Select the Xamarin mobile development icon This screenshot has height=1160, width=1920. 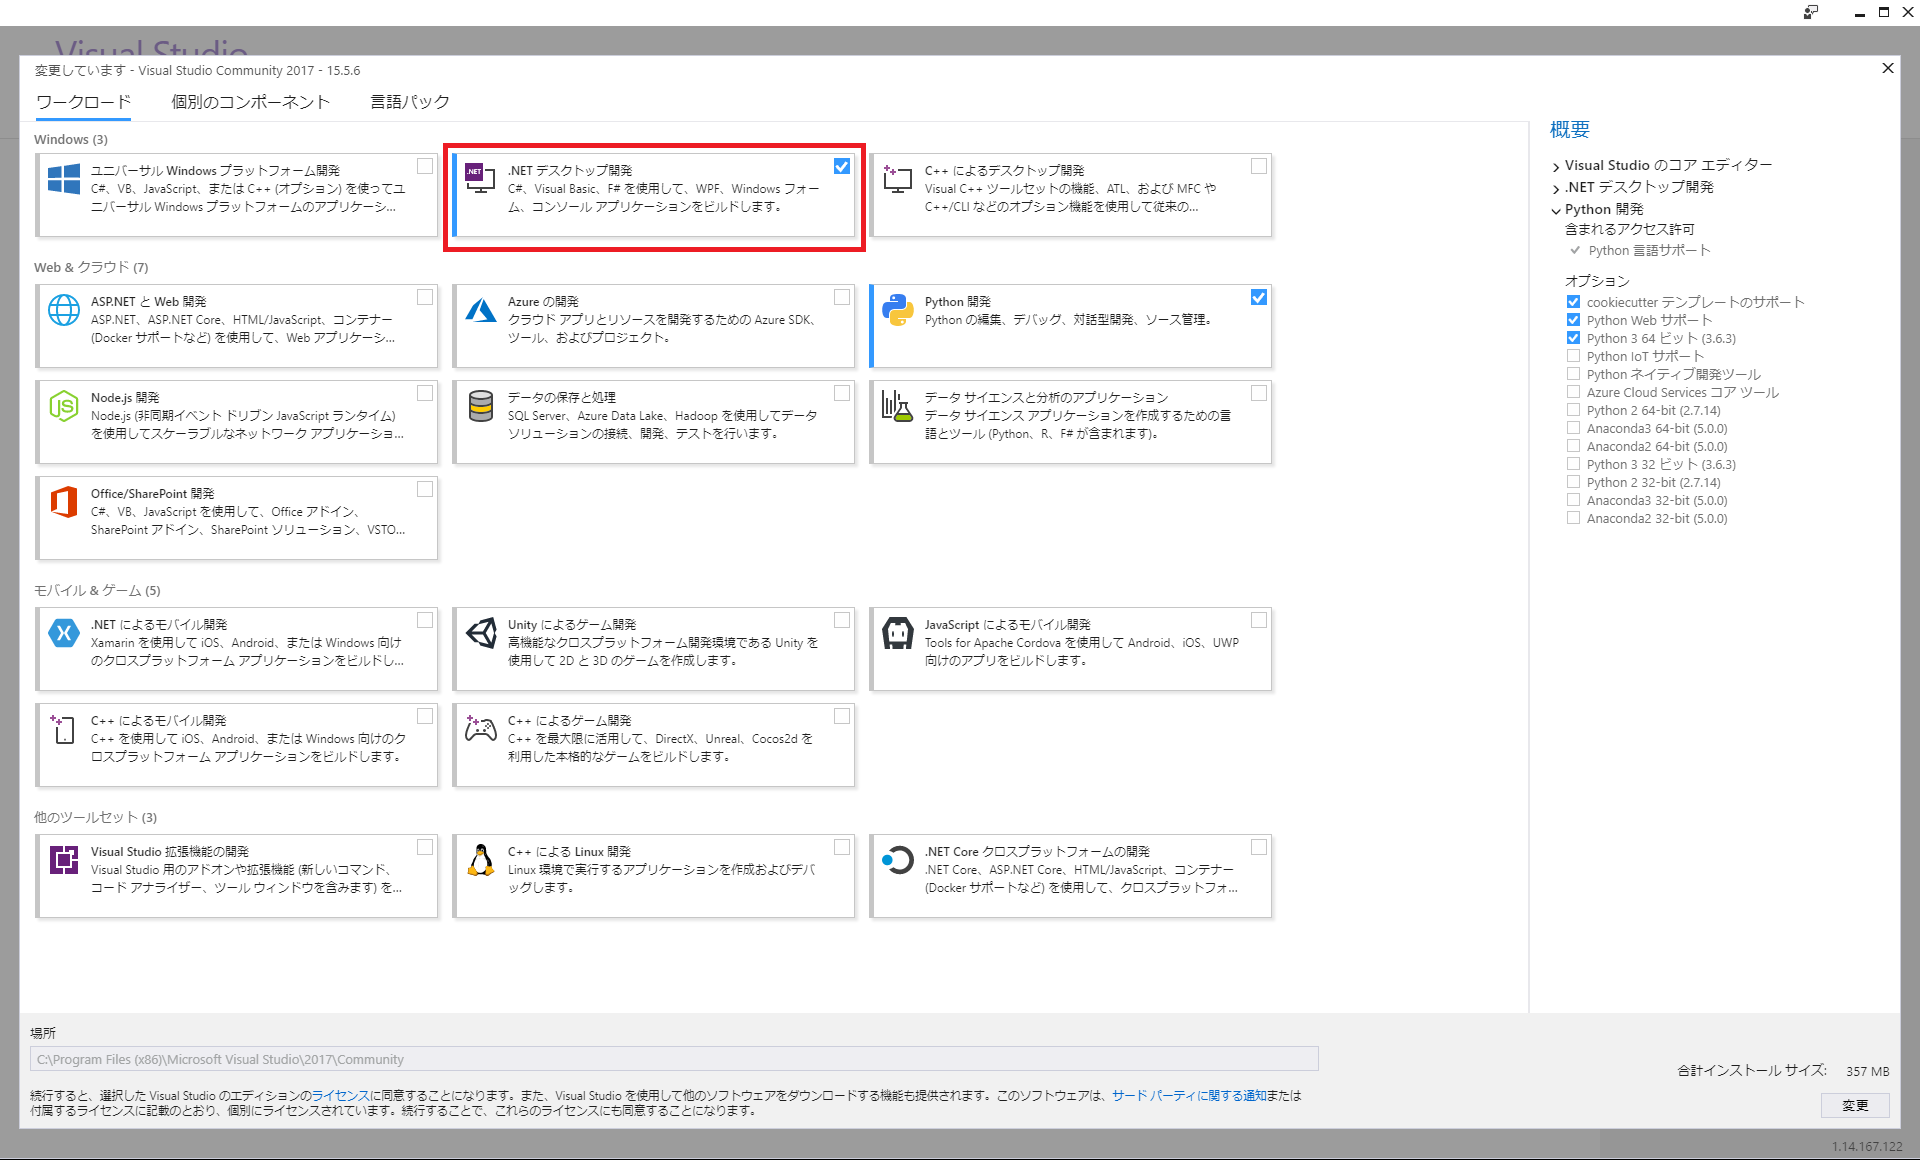coord(64,633)
